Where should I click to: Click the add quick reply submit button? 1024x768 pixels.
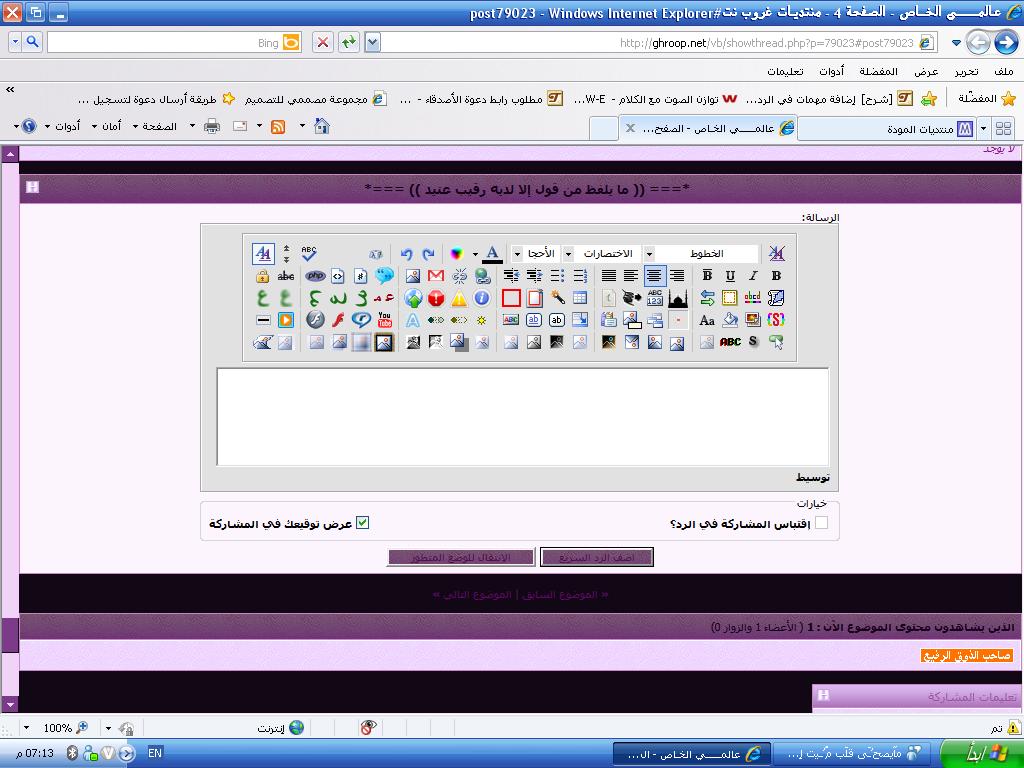click(x=597, y=557)
